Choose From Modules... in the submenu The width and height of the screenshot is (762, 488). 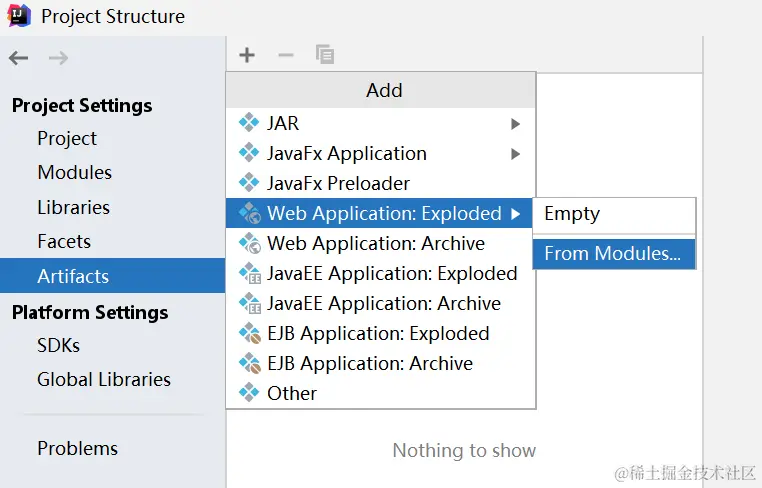point(614,254)
